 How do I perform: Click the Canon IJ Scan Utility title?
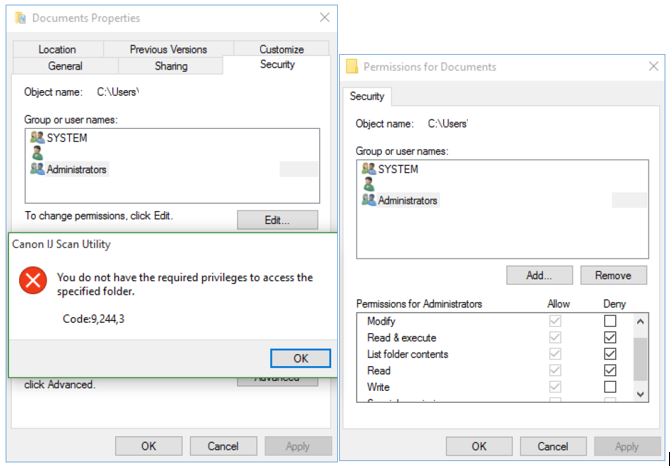click(61, 244)
